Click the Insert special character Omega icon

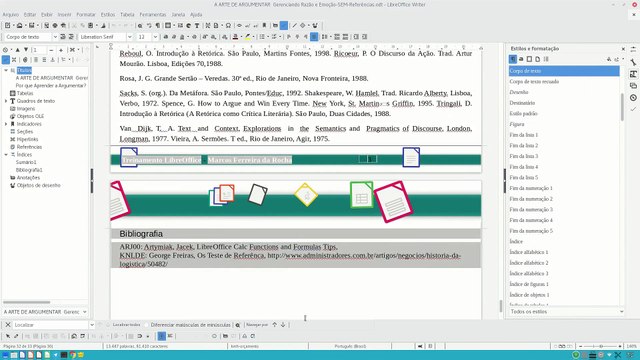coord(228,25)
